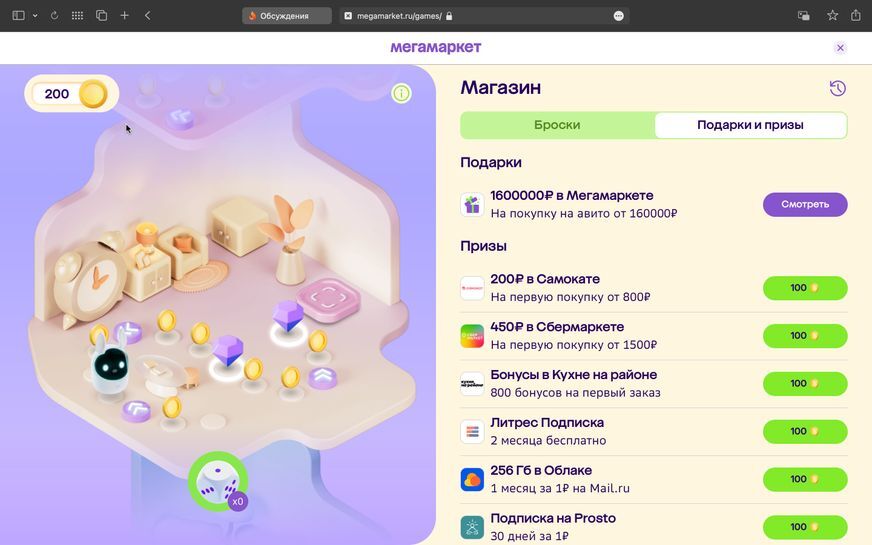Screen dimensions: 872x545
Task: Click the Prosto app icon
Action: pos(472,527)
